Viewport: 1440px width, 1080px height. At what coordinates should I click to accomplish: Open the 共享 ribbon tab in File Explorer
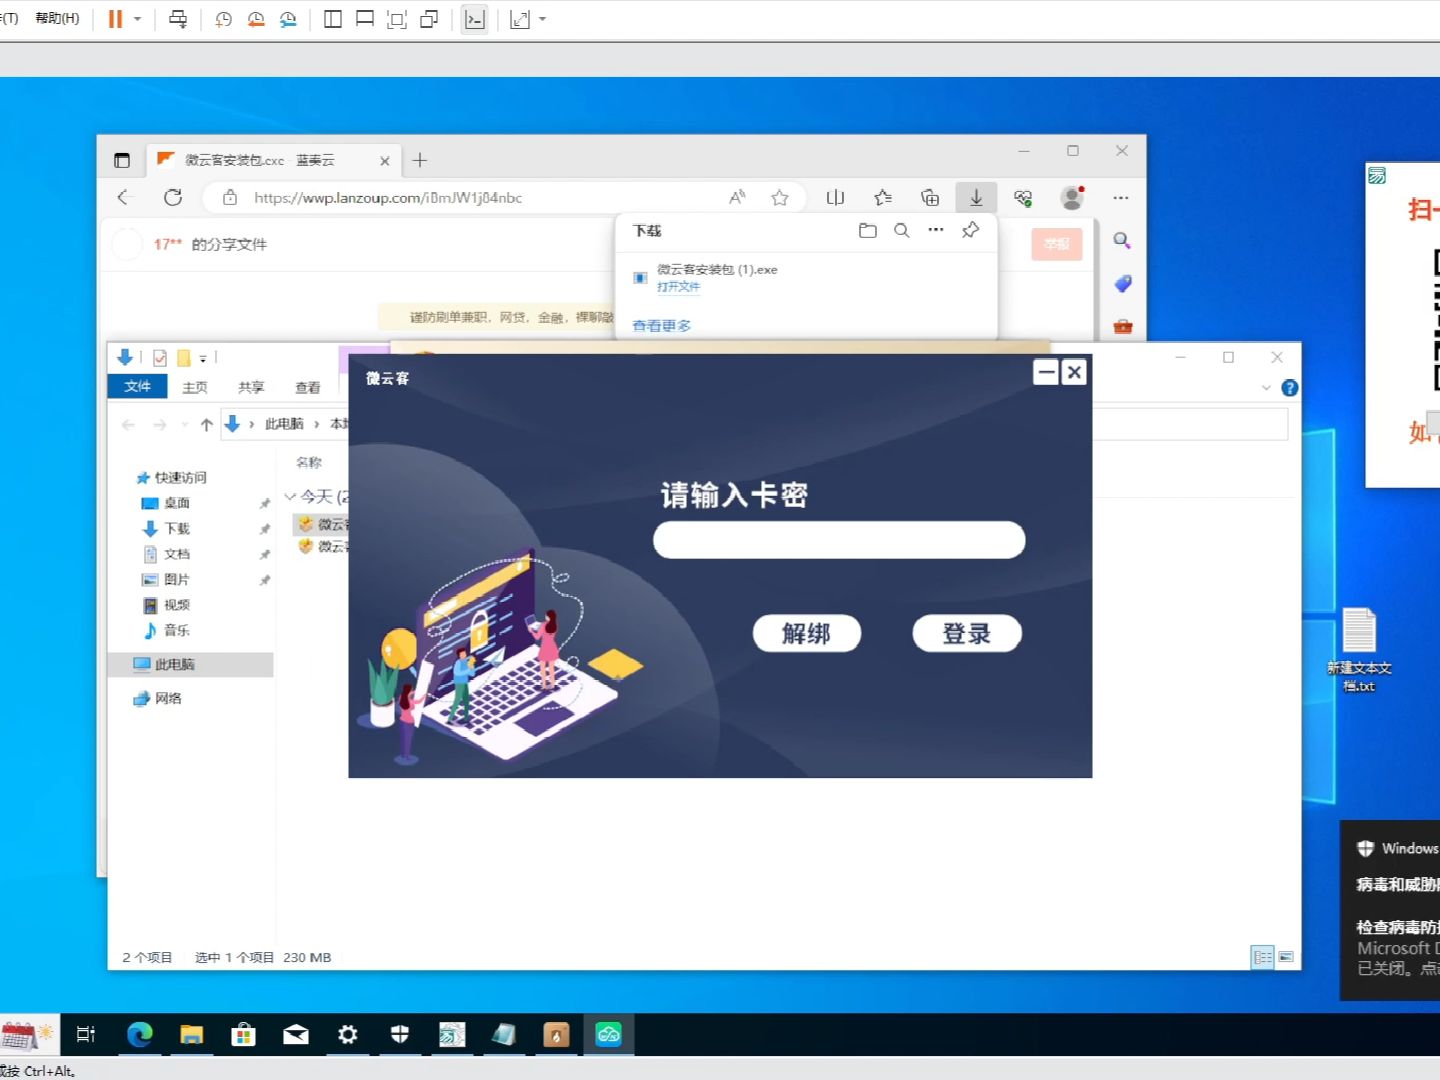[251, 387]
